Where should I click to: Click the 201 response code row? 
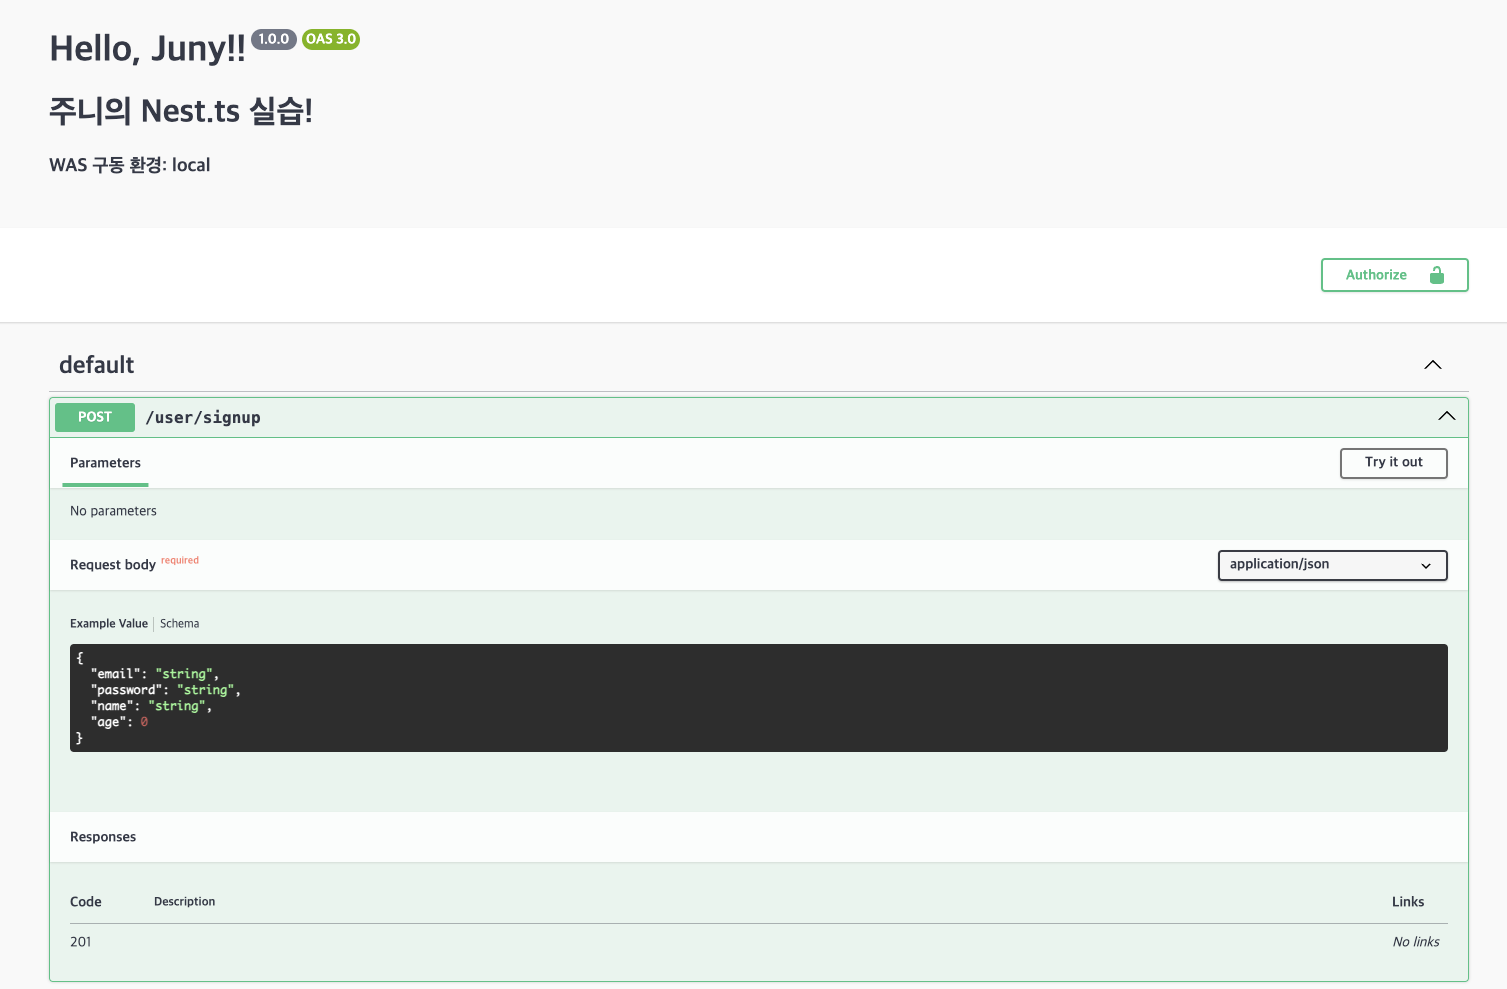click(x=758, y=942)
